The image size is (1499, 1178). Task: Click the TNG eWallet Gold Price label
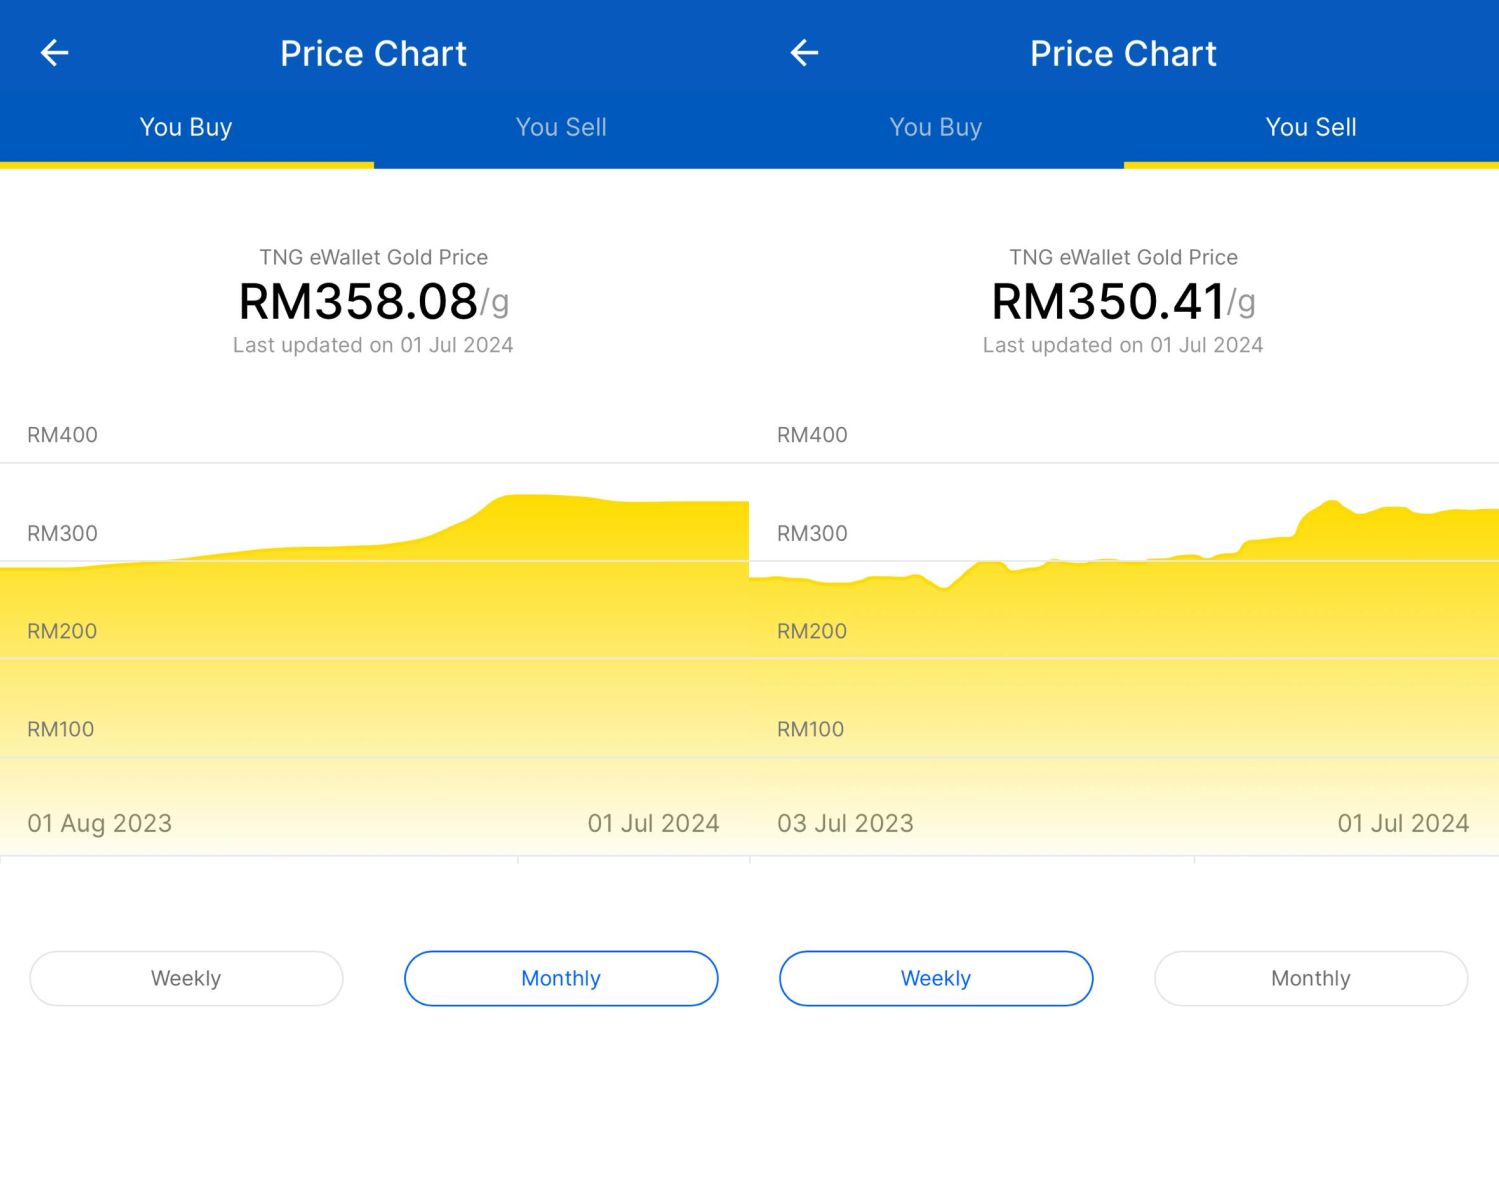click(x=373, y=257)
